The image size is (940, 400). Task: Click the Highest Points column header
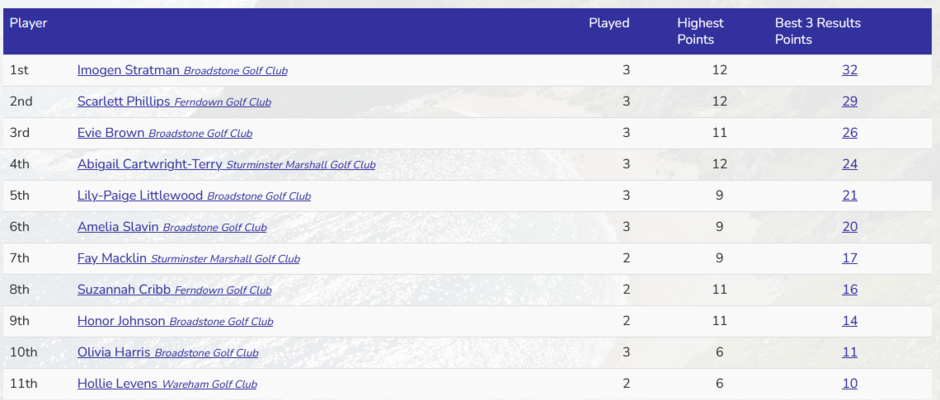click(700, 31)
